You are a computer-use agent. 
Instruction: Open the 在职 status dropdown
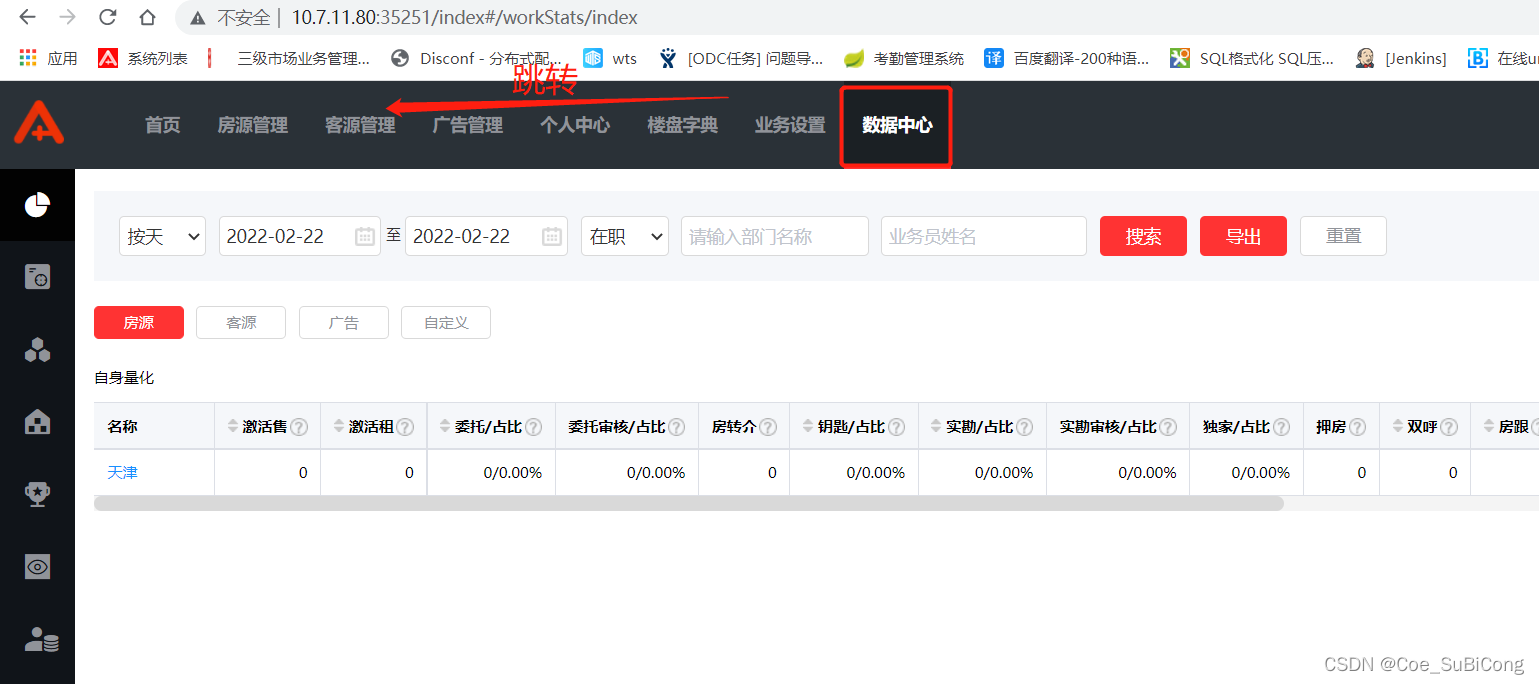[625, 236]
